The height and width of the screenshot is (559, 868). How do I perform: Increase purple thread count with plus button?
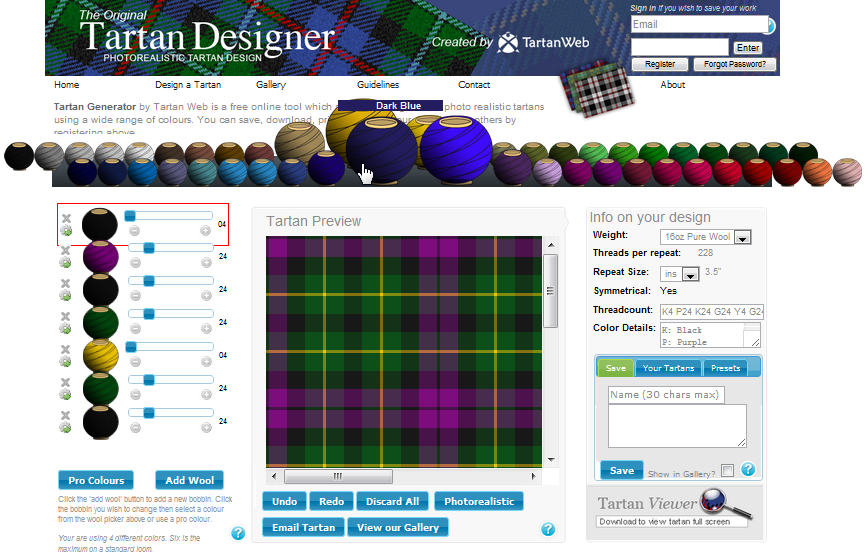coord(206,263)
